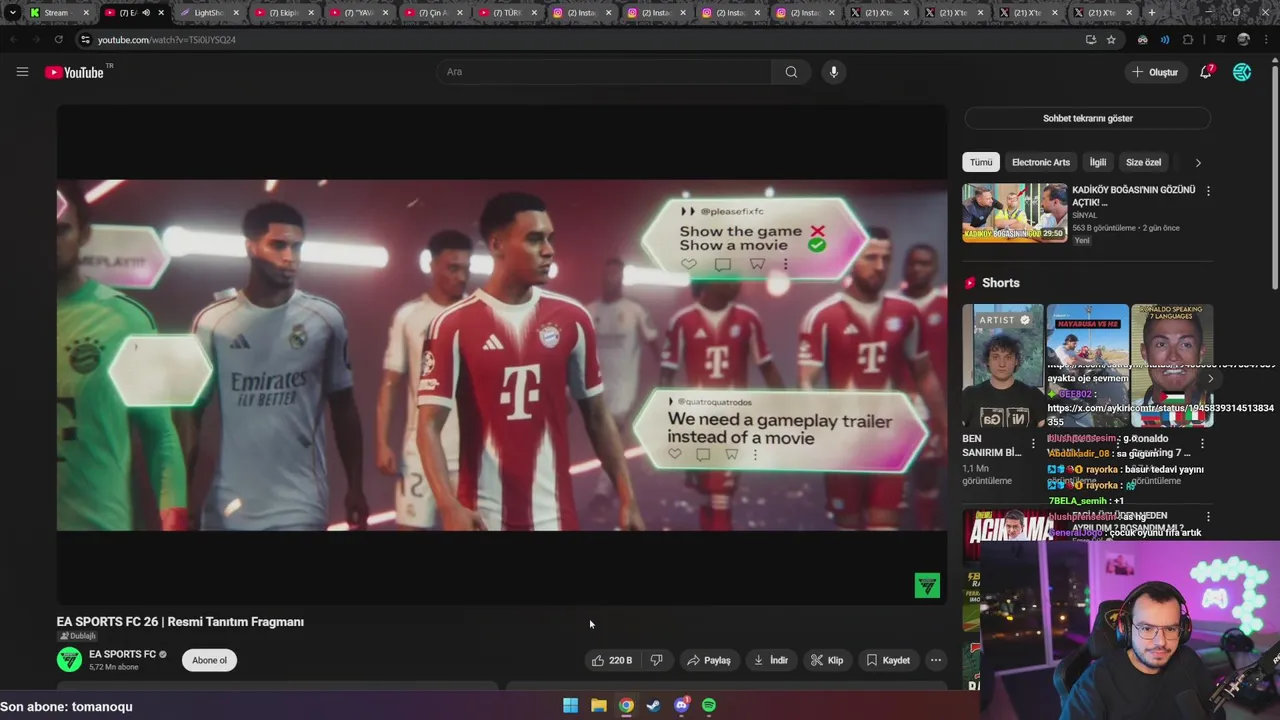This screenshot has height=720, width=1280.
Task: Open options for the BEN SANIRIM Bİ short
Action: pos(1034,443)
